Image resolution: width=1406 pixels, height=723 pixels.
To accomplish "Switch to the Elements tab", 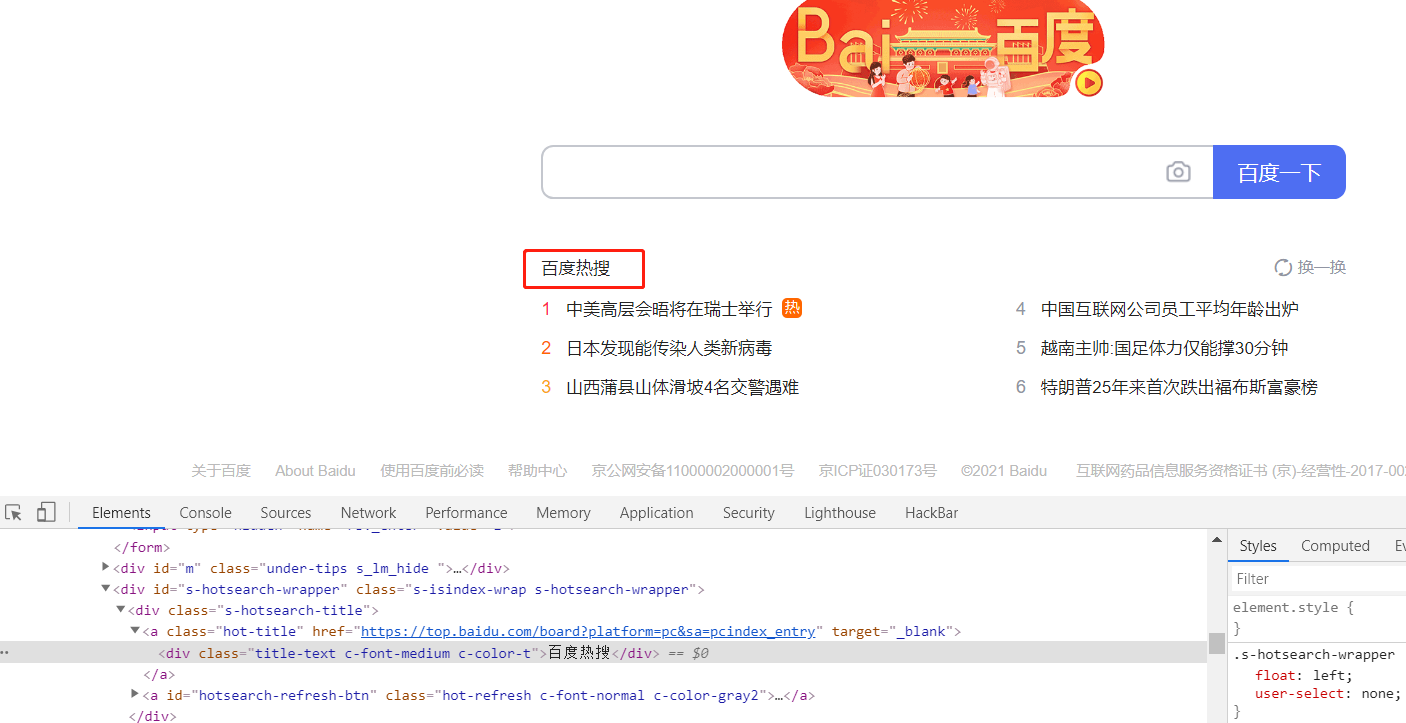I will click(121, 512).
